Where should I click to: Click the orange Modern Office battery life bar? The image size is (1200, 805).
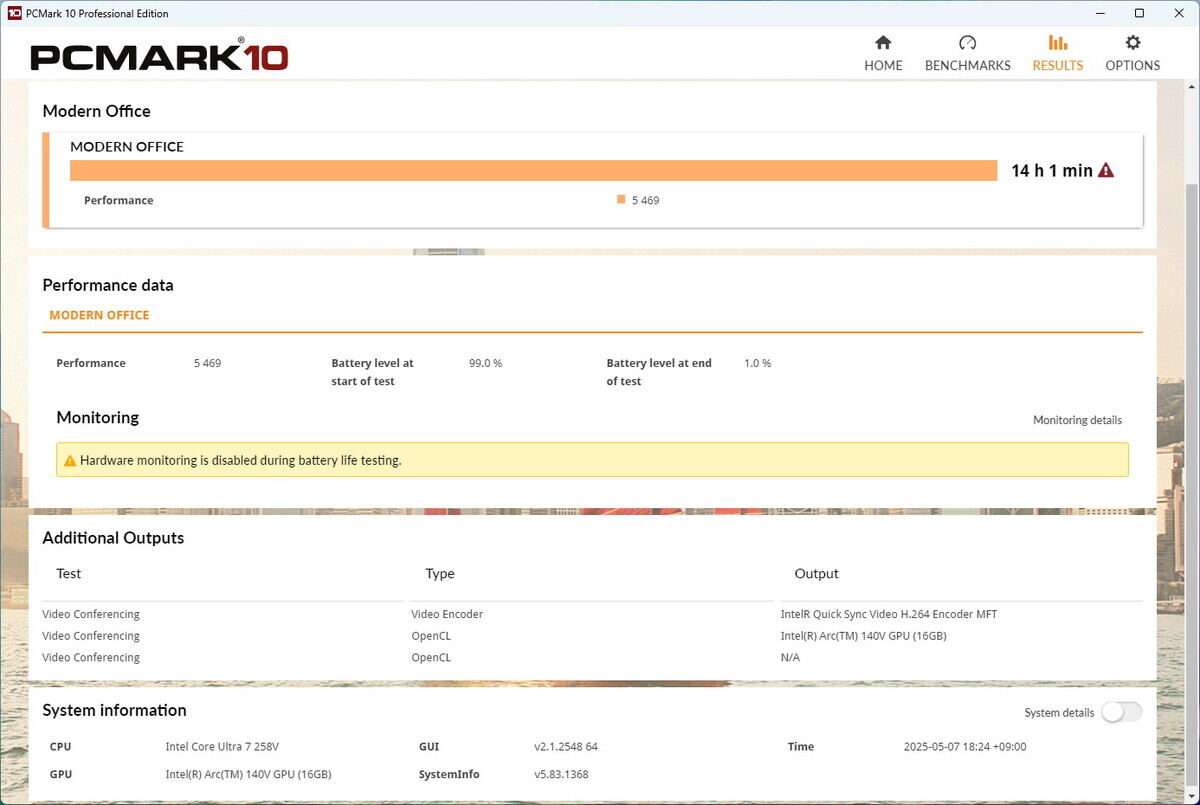click(x=534, y=170)
